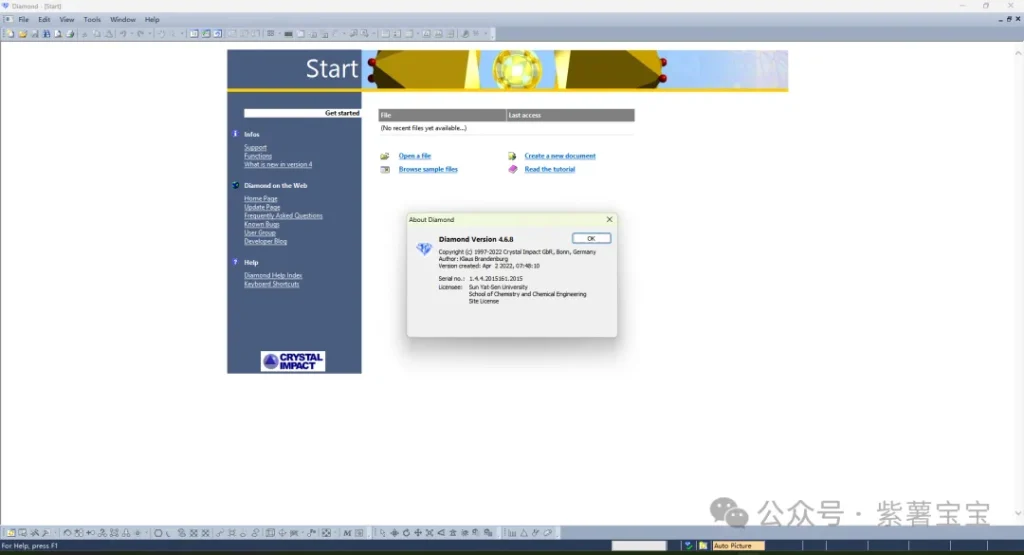Image resolution: width=1024 pixels, height=555 pixels.
Task: Click the bold M icon in bottom toolbar
Action: click(x=347, y=533)
